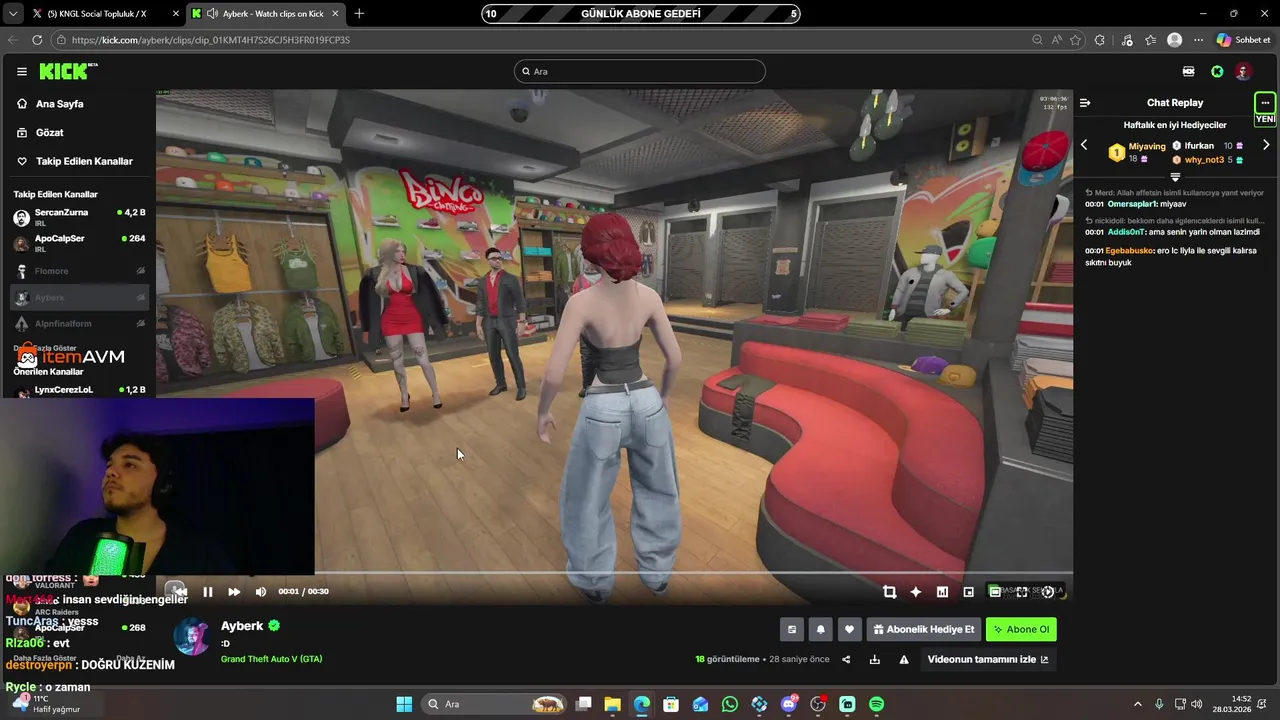Screen dimensions: 1280x720
Task: Open Ana Sayfa in the sidebar
Action: [x=59, y=104]
